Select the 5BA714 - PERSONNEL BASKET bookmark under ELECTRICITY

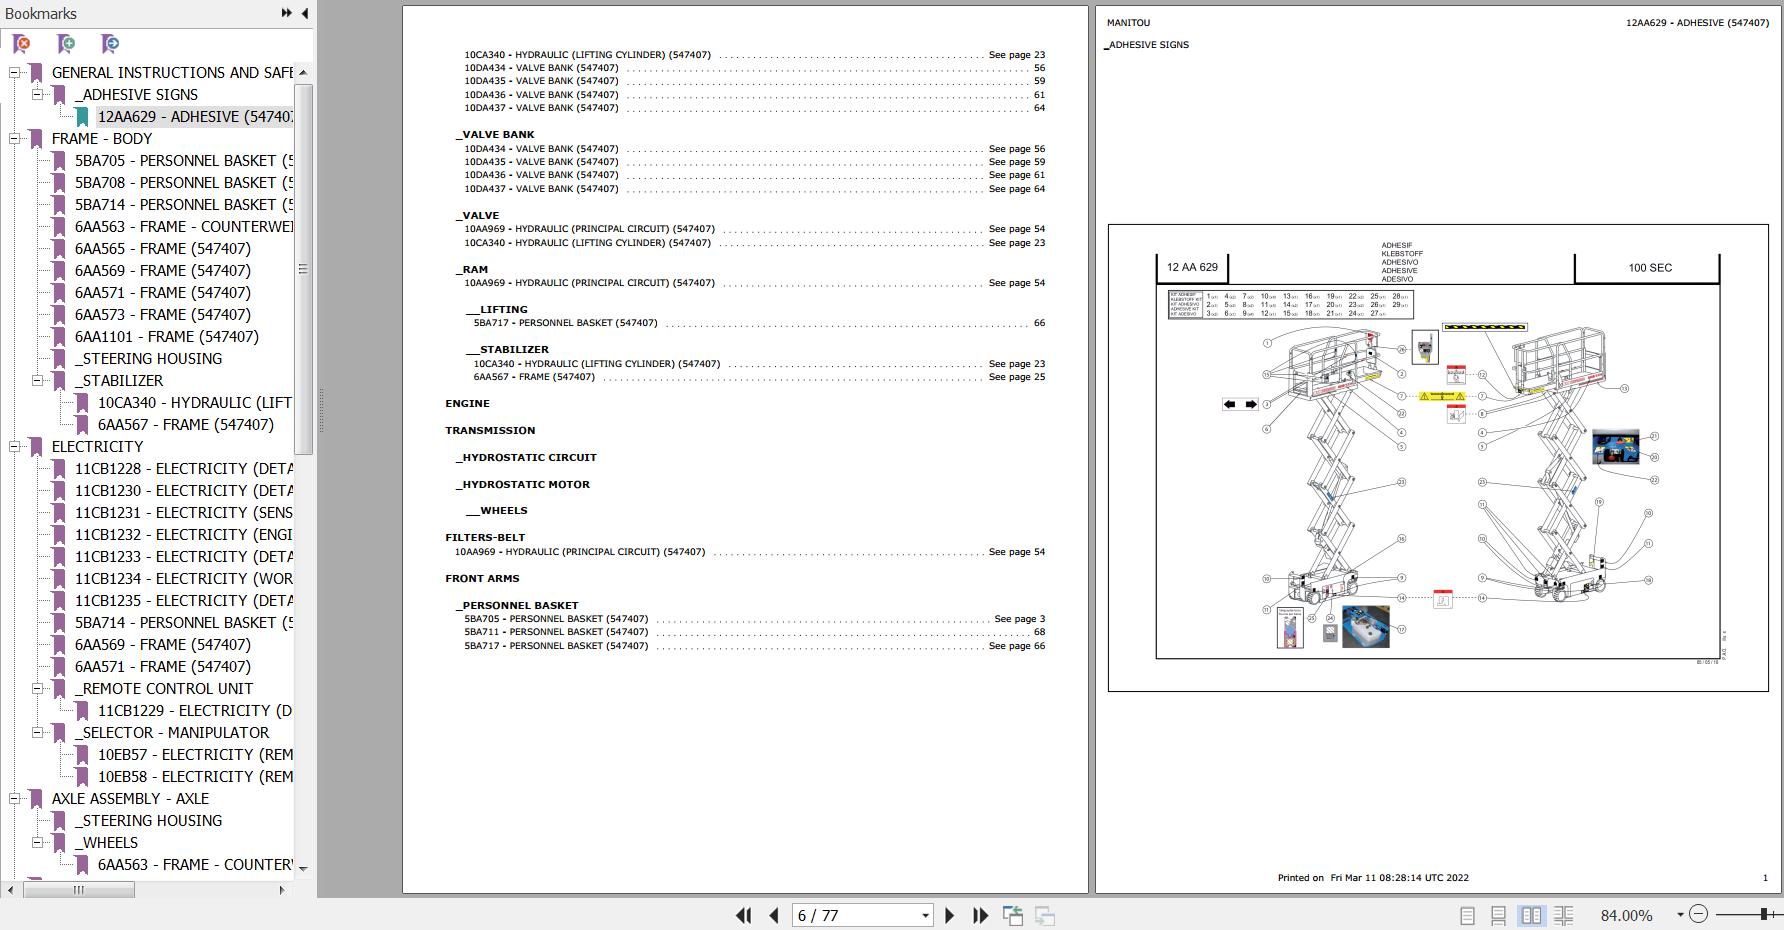click(x=184, y=623)
